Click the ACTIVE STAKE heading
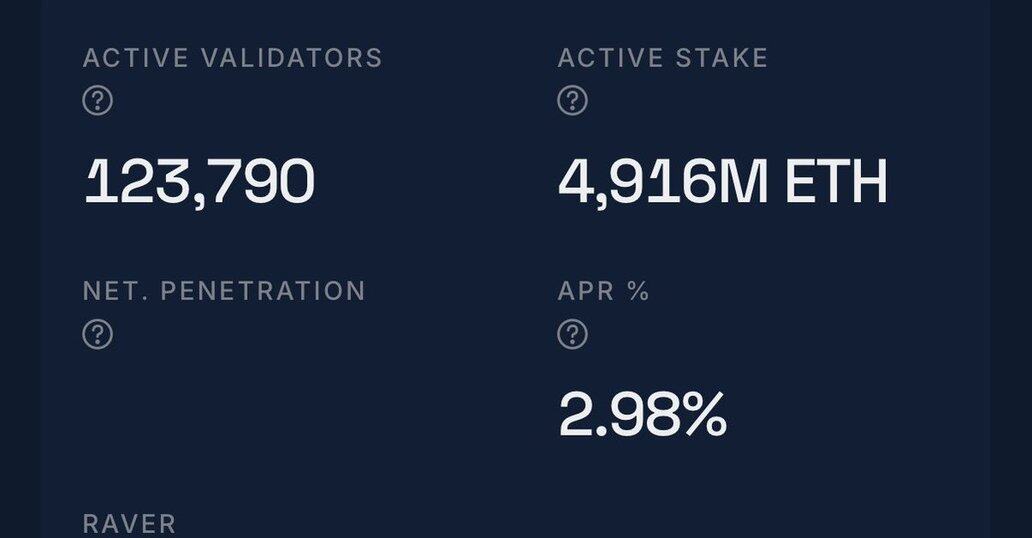This screenshot has width=1032, height=538. point(662,58)
